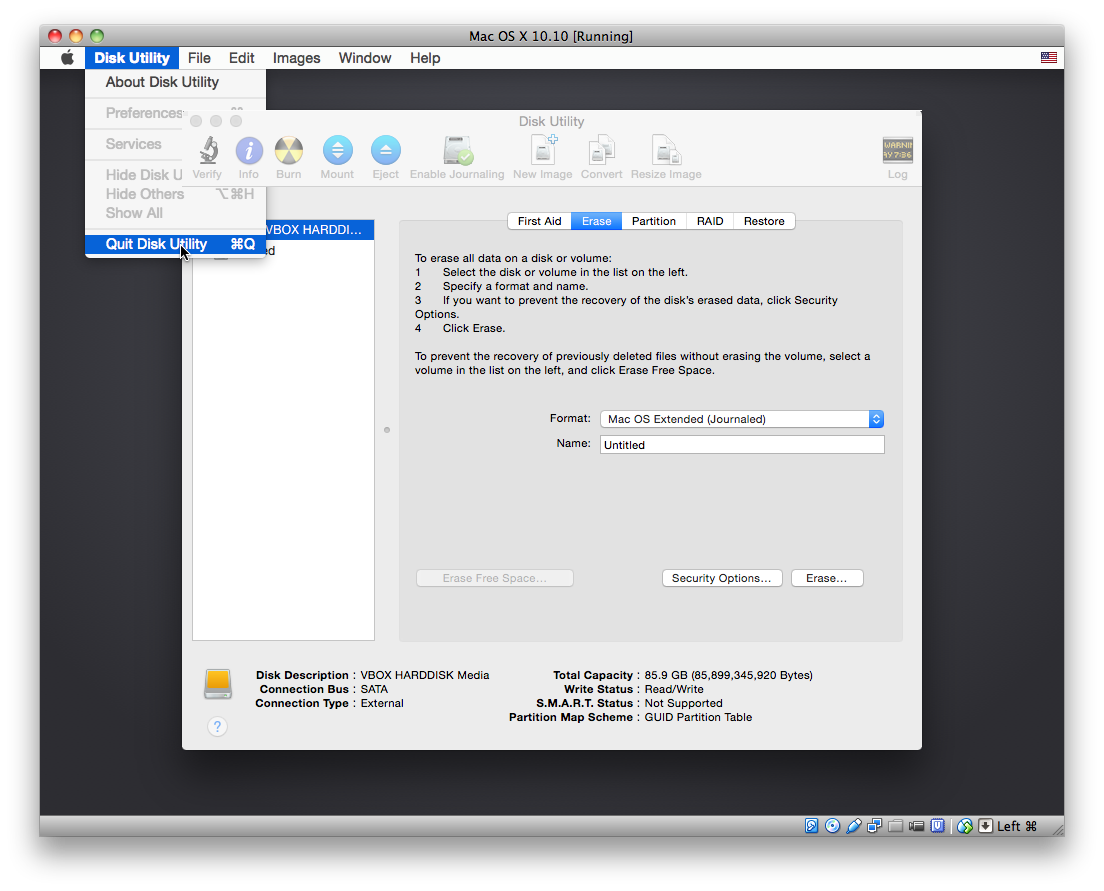The image size is (1104, 891).
Task: Click the Eject toolbar icon
Action: [x=386, y=150]
